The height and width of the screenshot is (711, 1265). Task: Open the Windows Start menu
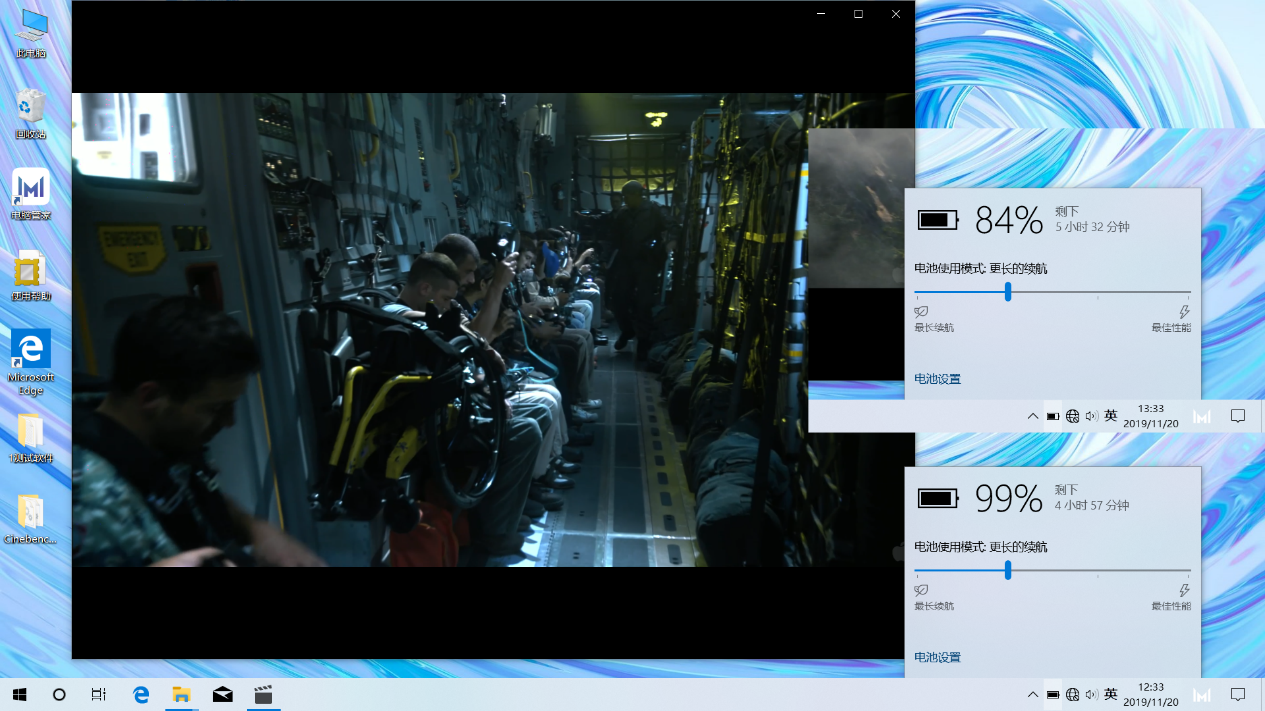click(x=19, y=694)
